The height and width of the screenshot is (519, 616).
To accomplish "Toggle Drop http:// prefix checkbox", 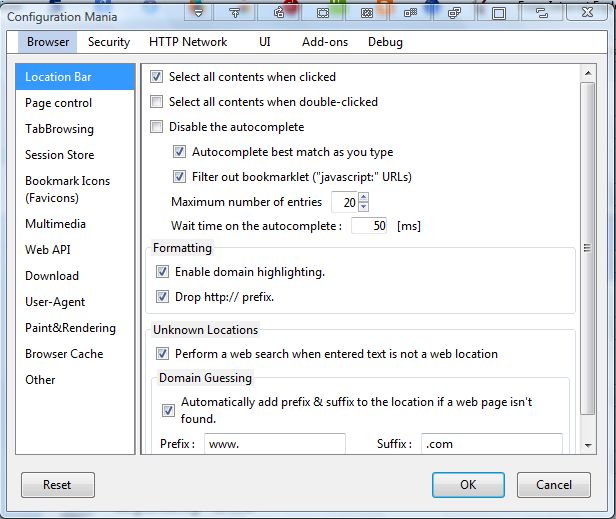I will coord(162,297).
